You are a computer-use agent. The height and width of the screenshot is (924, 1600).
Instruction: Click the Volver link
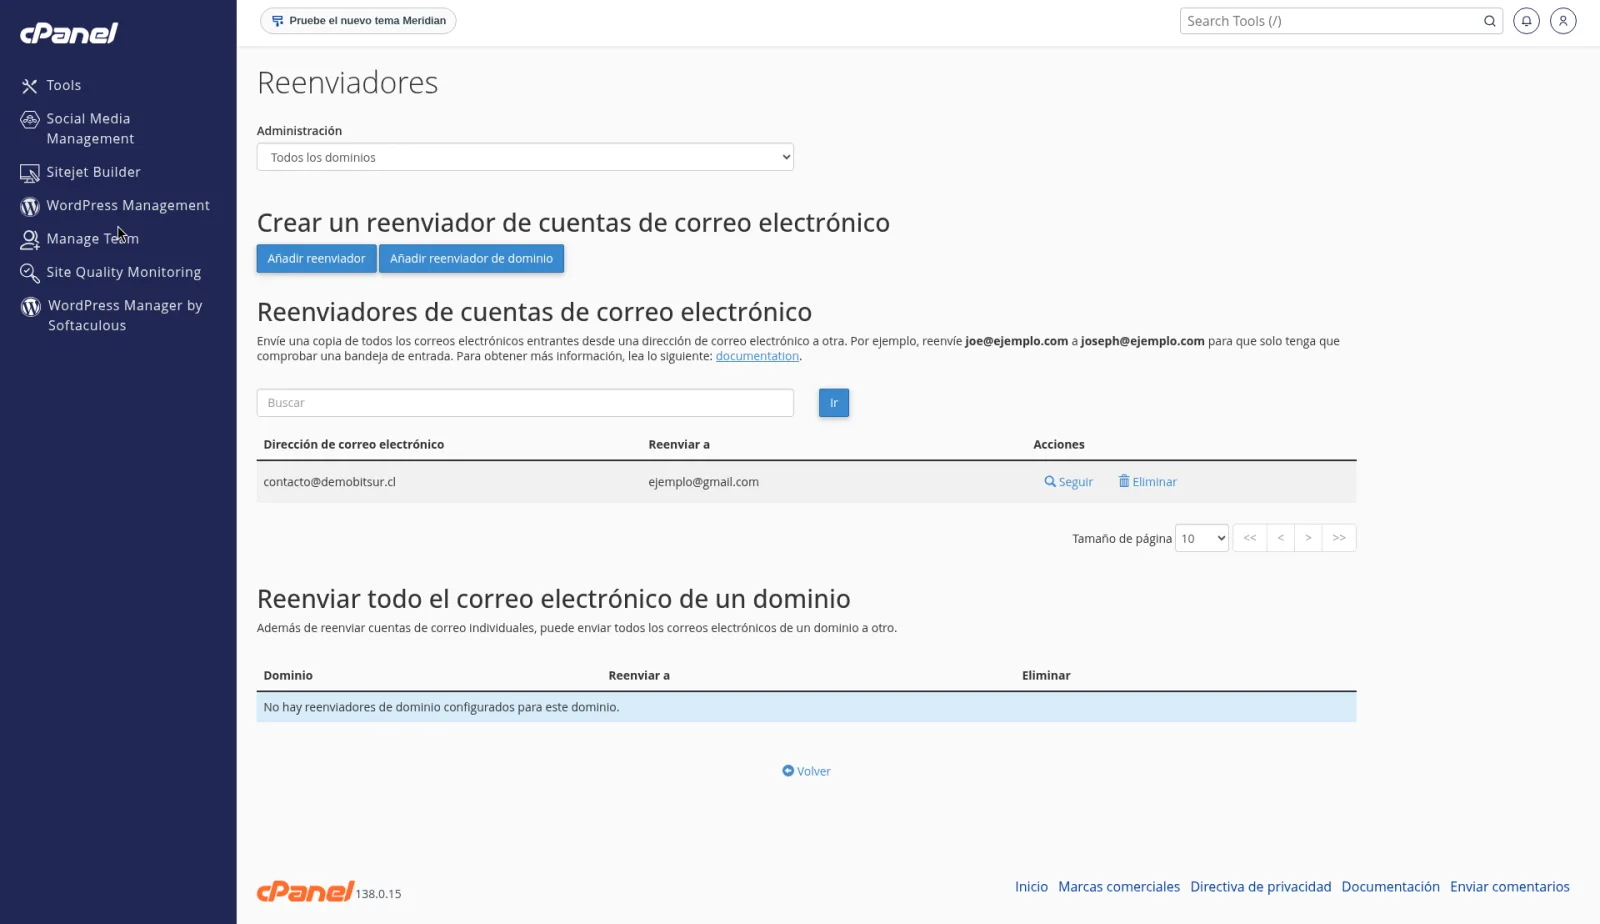tap(806, 771)
